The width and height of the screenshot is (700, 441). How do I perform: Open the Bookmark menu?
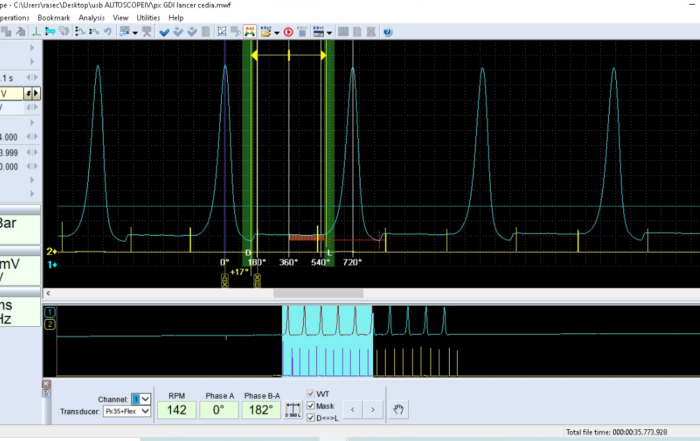click(53, 18)
